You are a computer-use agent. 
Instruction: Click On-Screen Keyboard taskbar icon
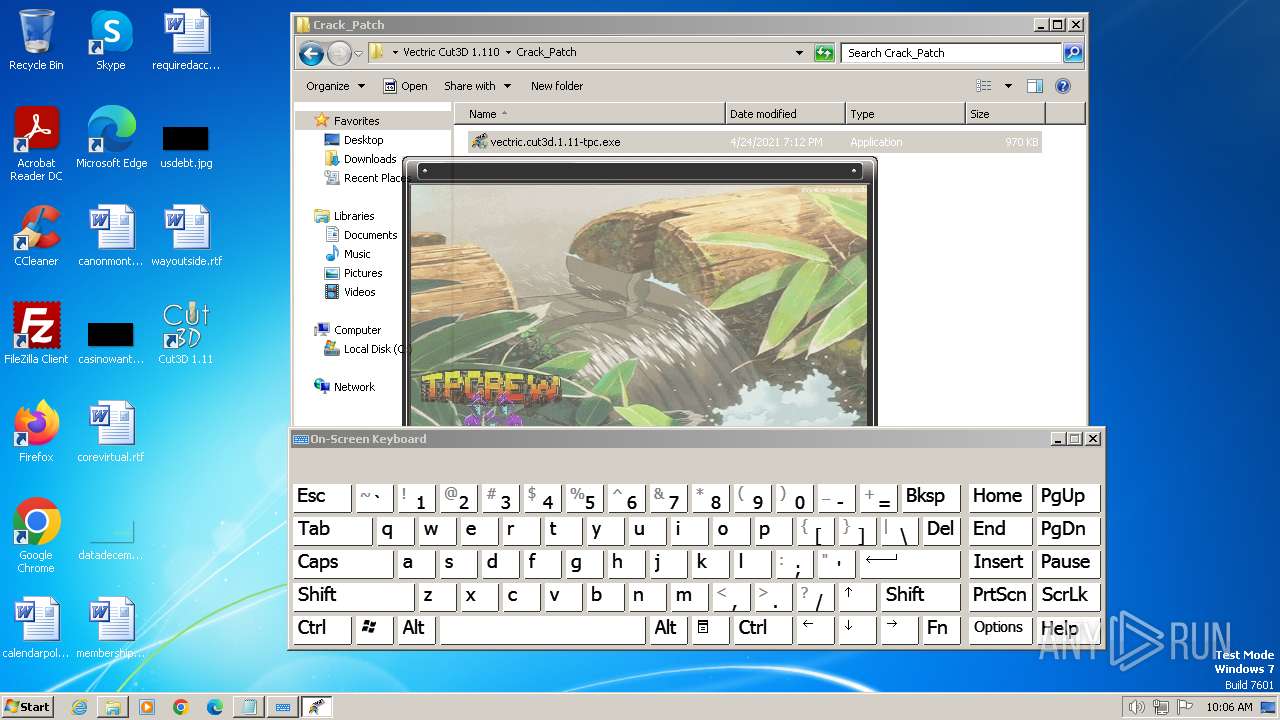pos(283,707)
